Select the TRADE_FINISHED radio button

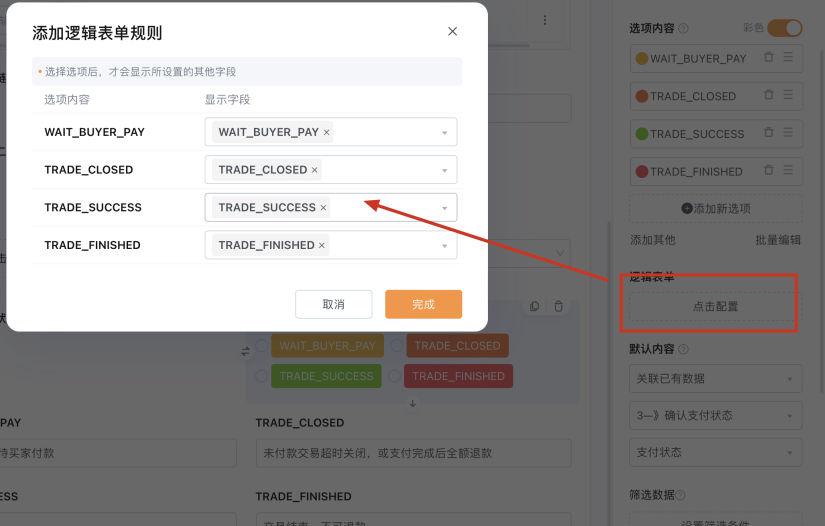394,376
